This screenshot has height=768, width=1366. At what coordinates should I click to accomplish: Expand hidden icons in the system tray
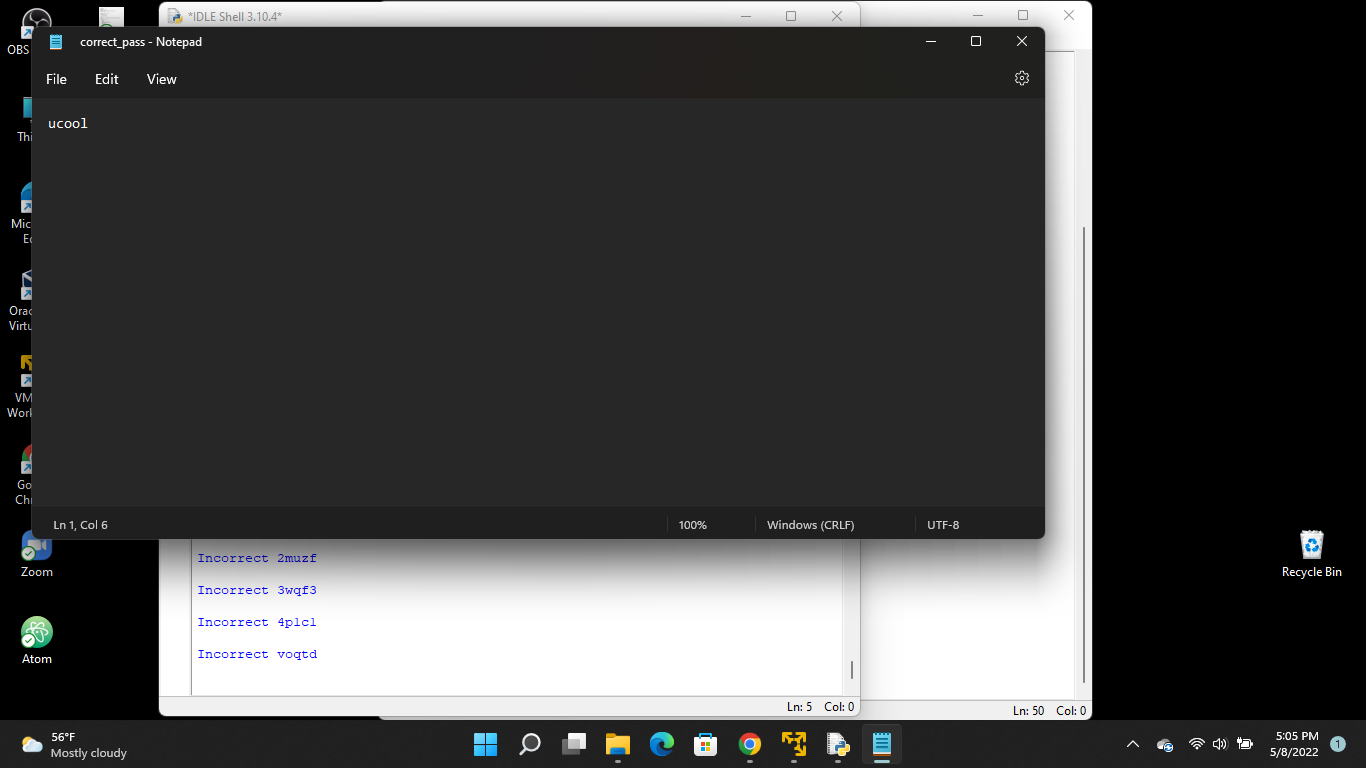(1133, 744)
